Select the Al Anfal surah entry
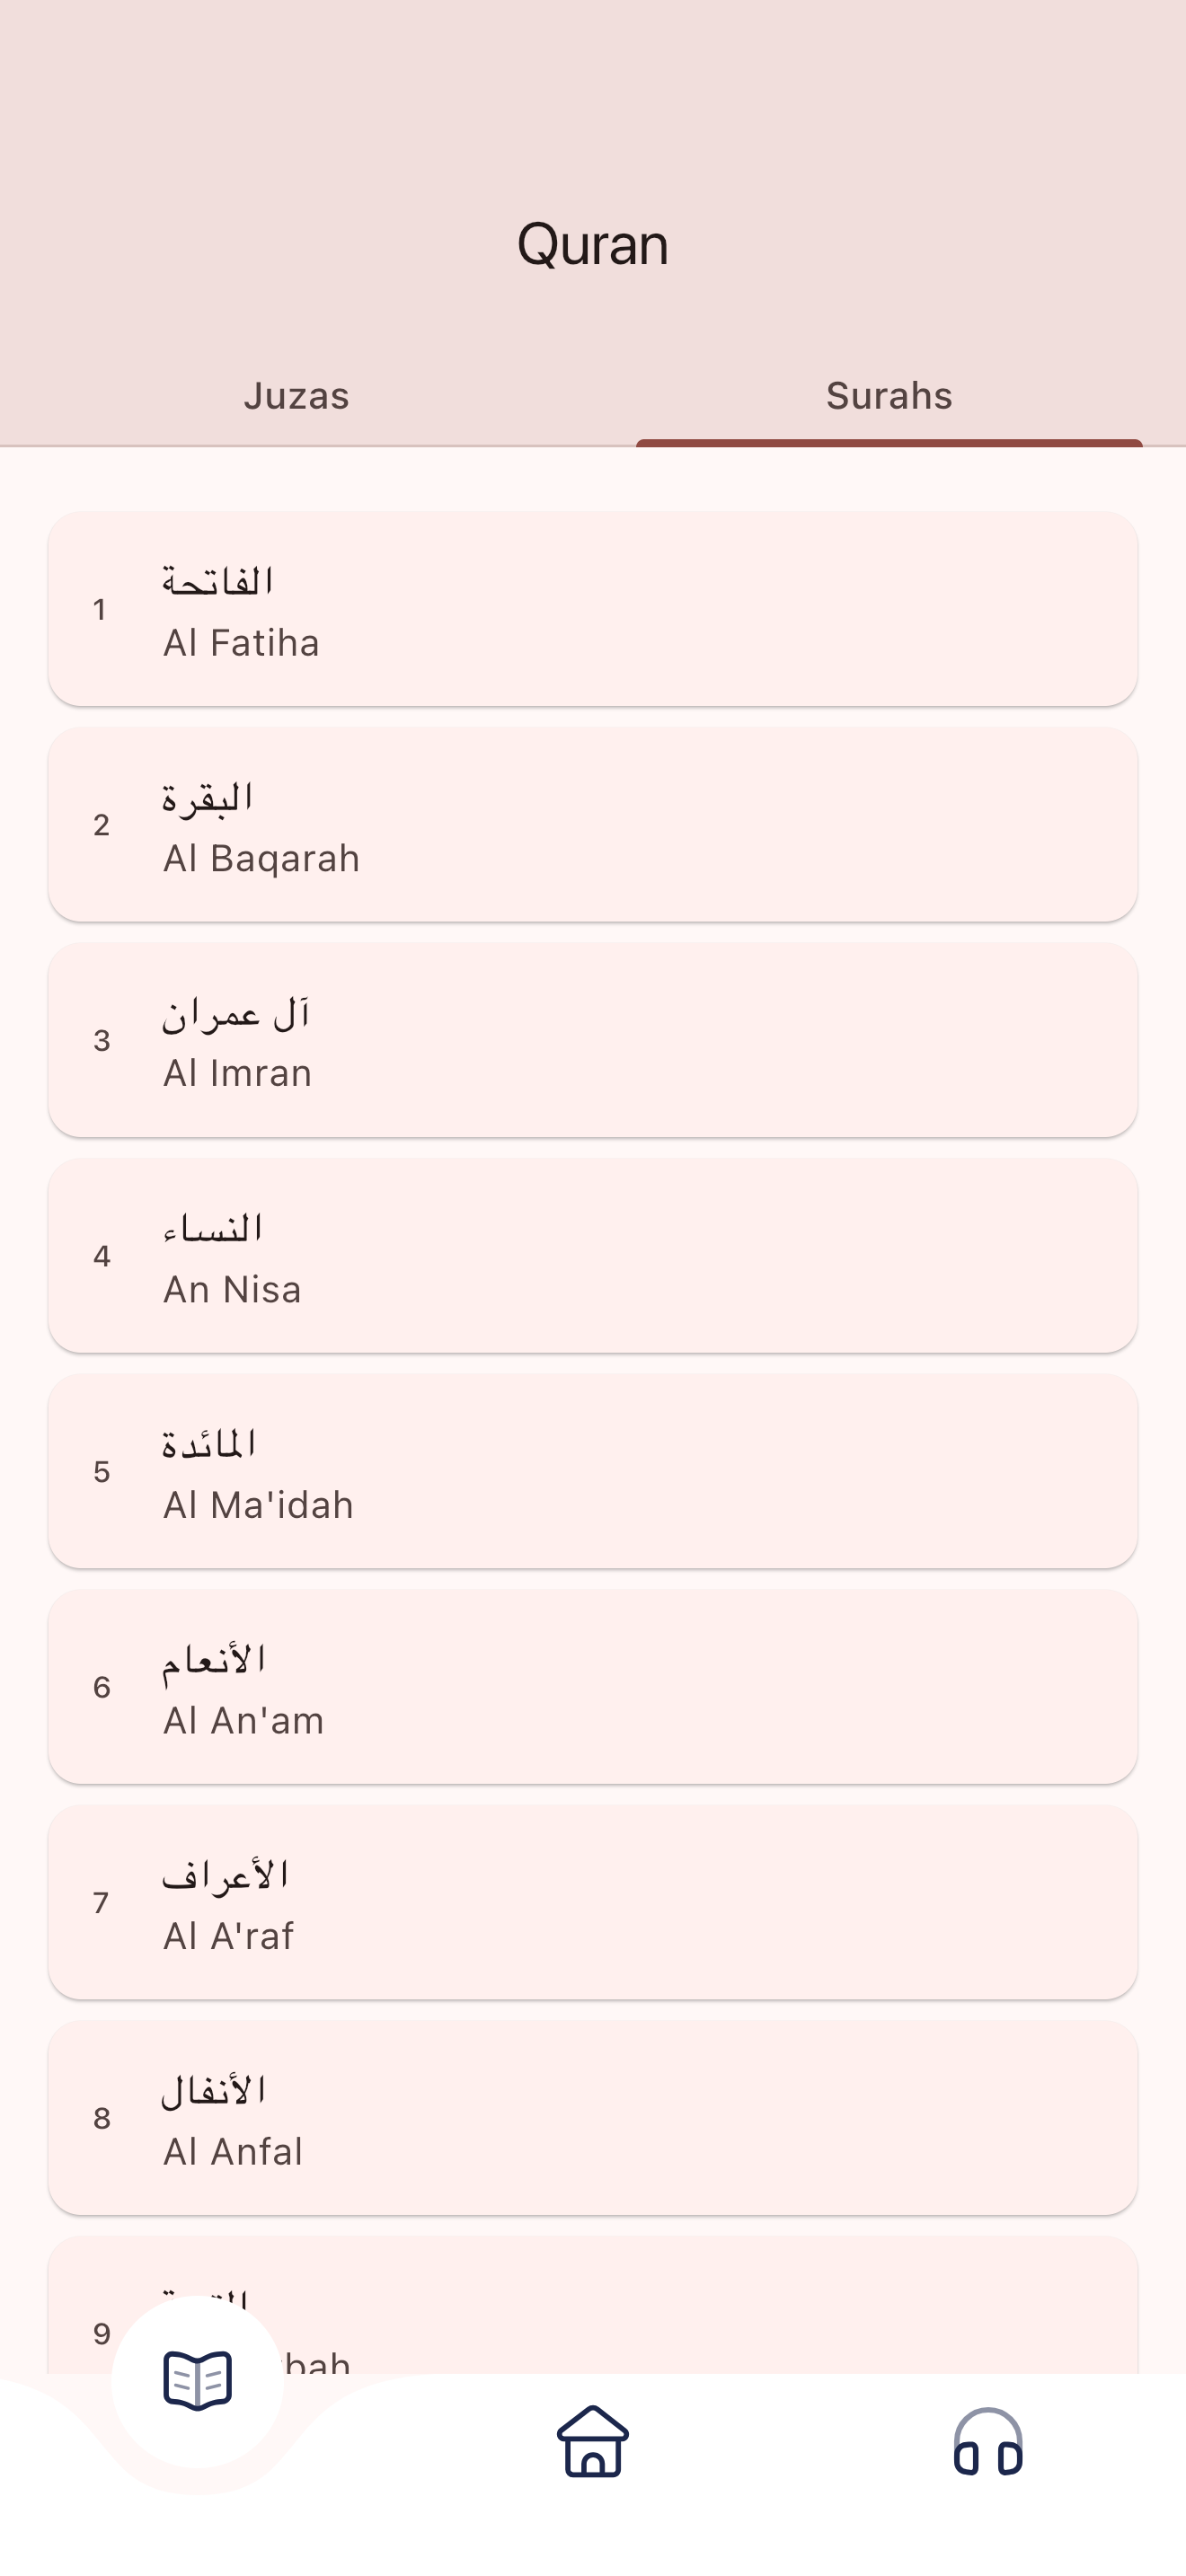This screenshot has height=2576, width=1186. click(x=593, y=2118)
